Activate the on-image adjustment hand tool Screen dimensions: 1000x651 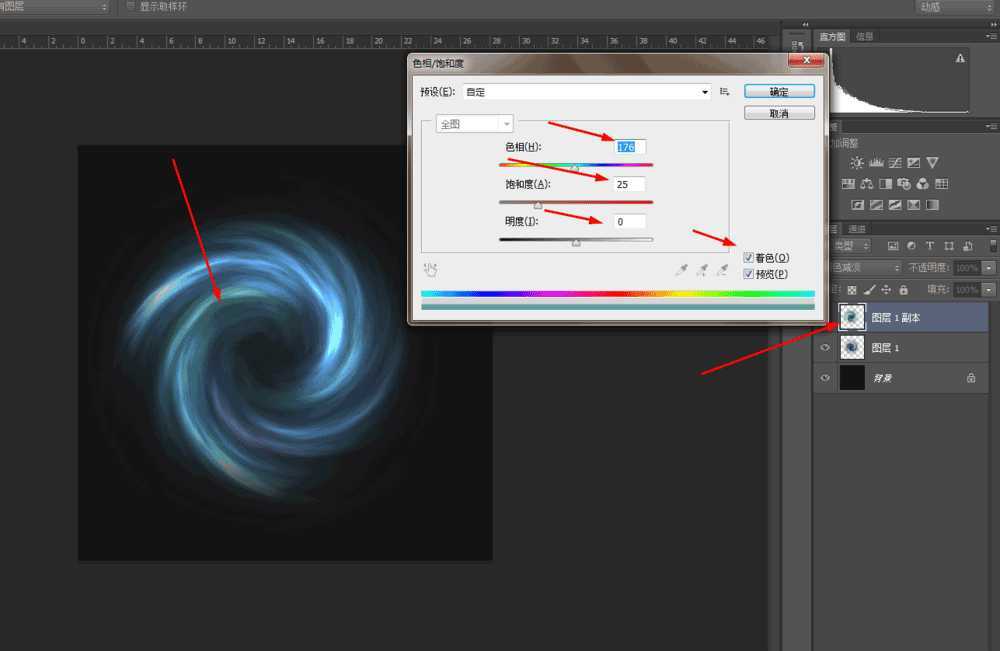click(x=431, y=269)
